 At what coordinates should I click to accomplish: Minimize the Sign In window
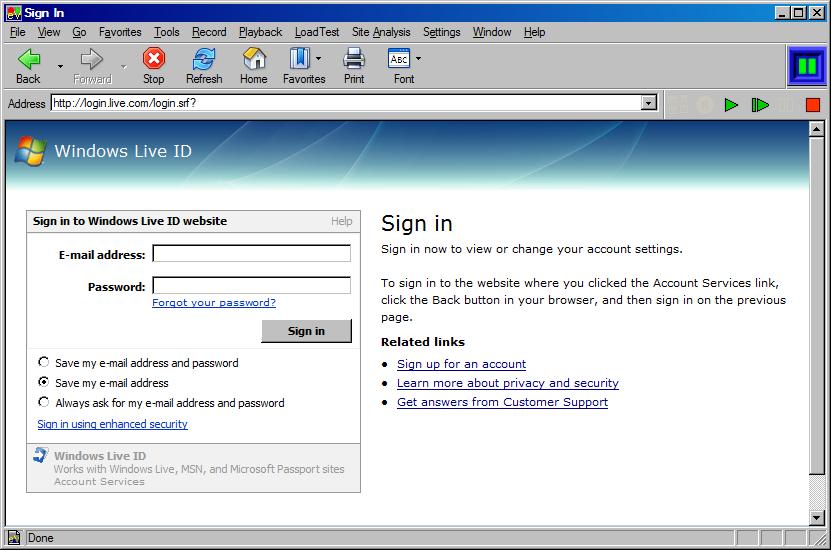pos(782,13)
